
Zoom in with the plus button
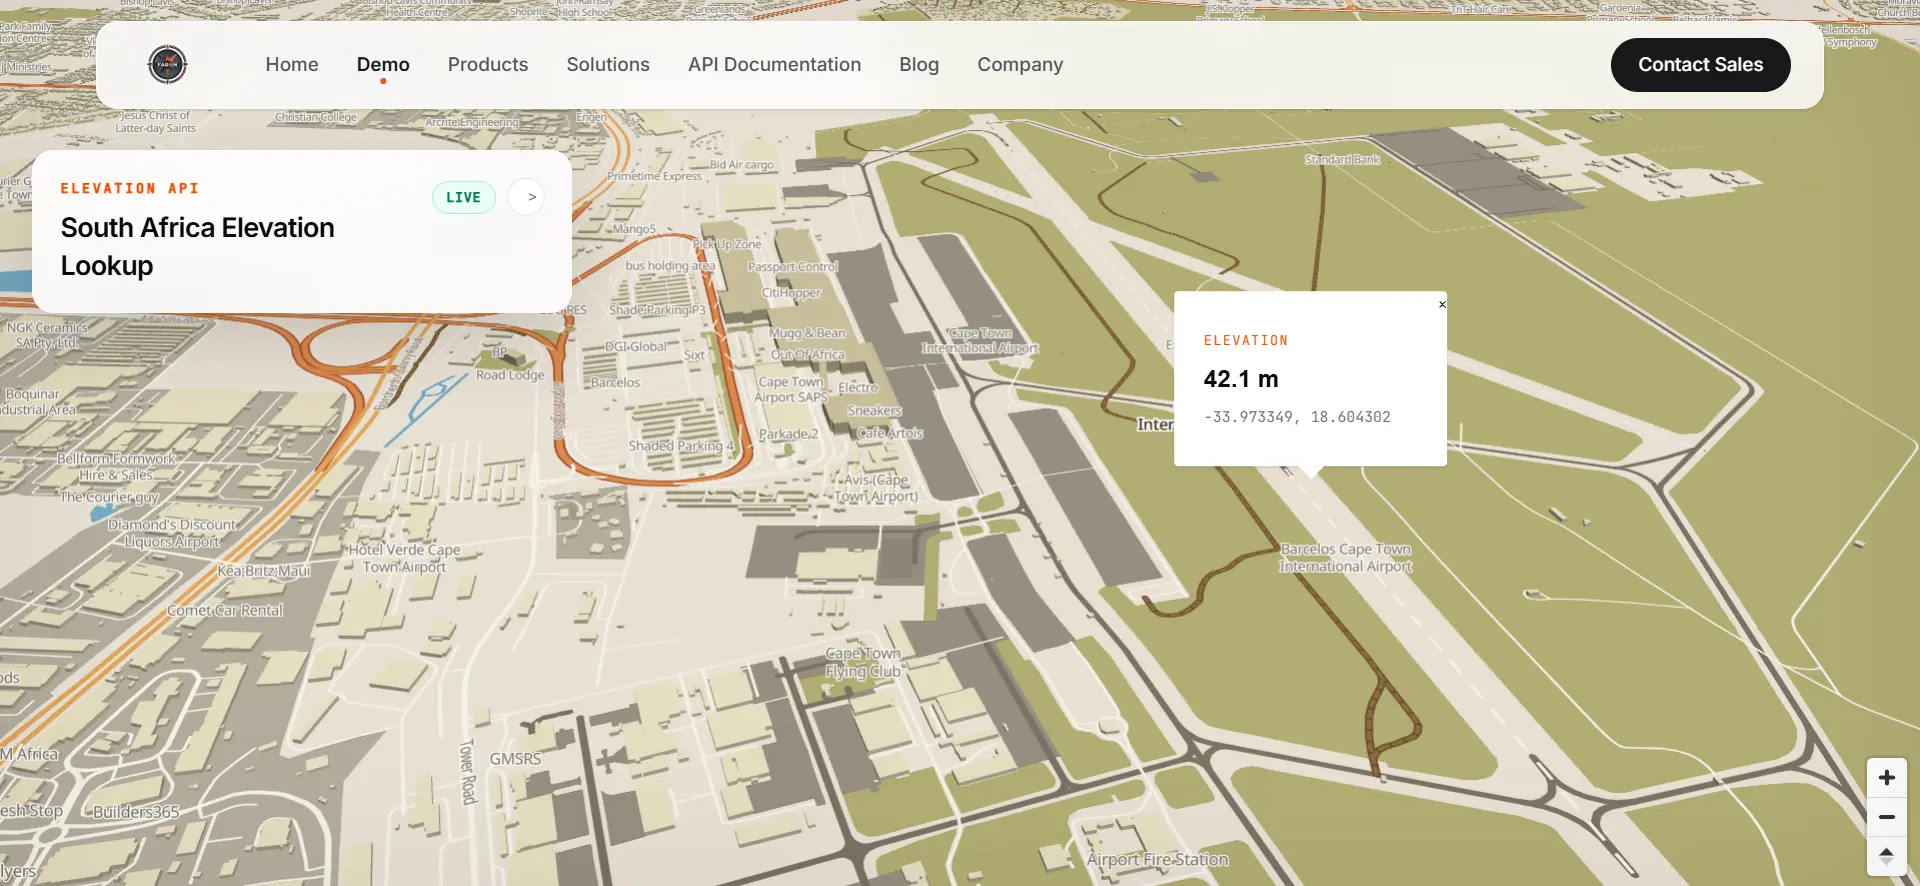(1886, 778)
